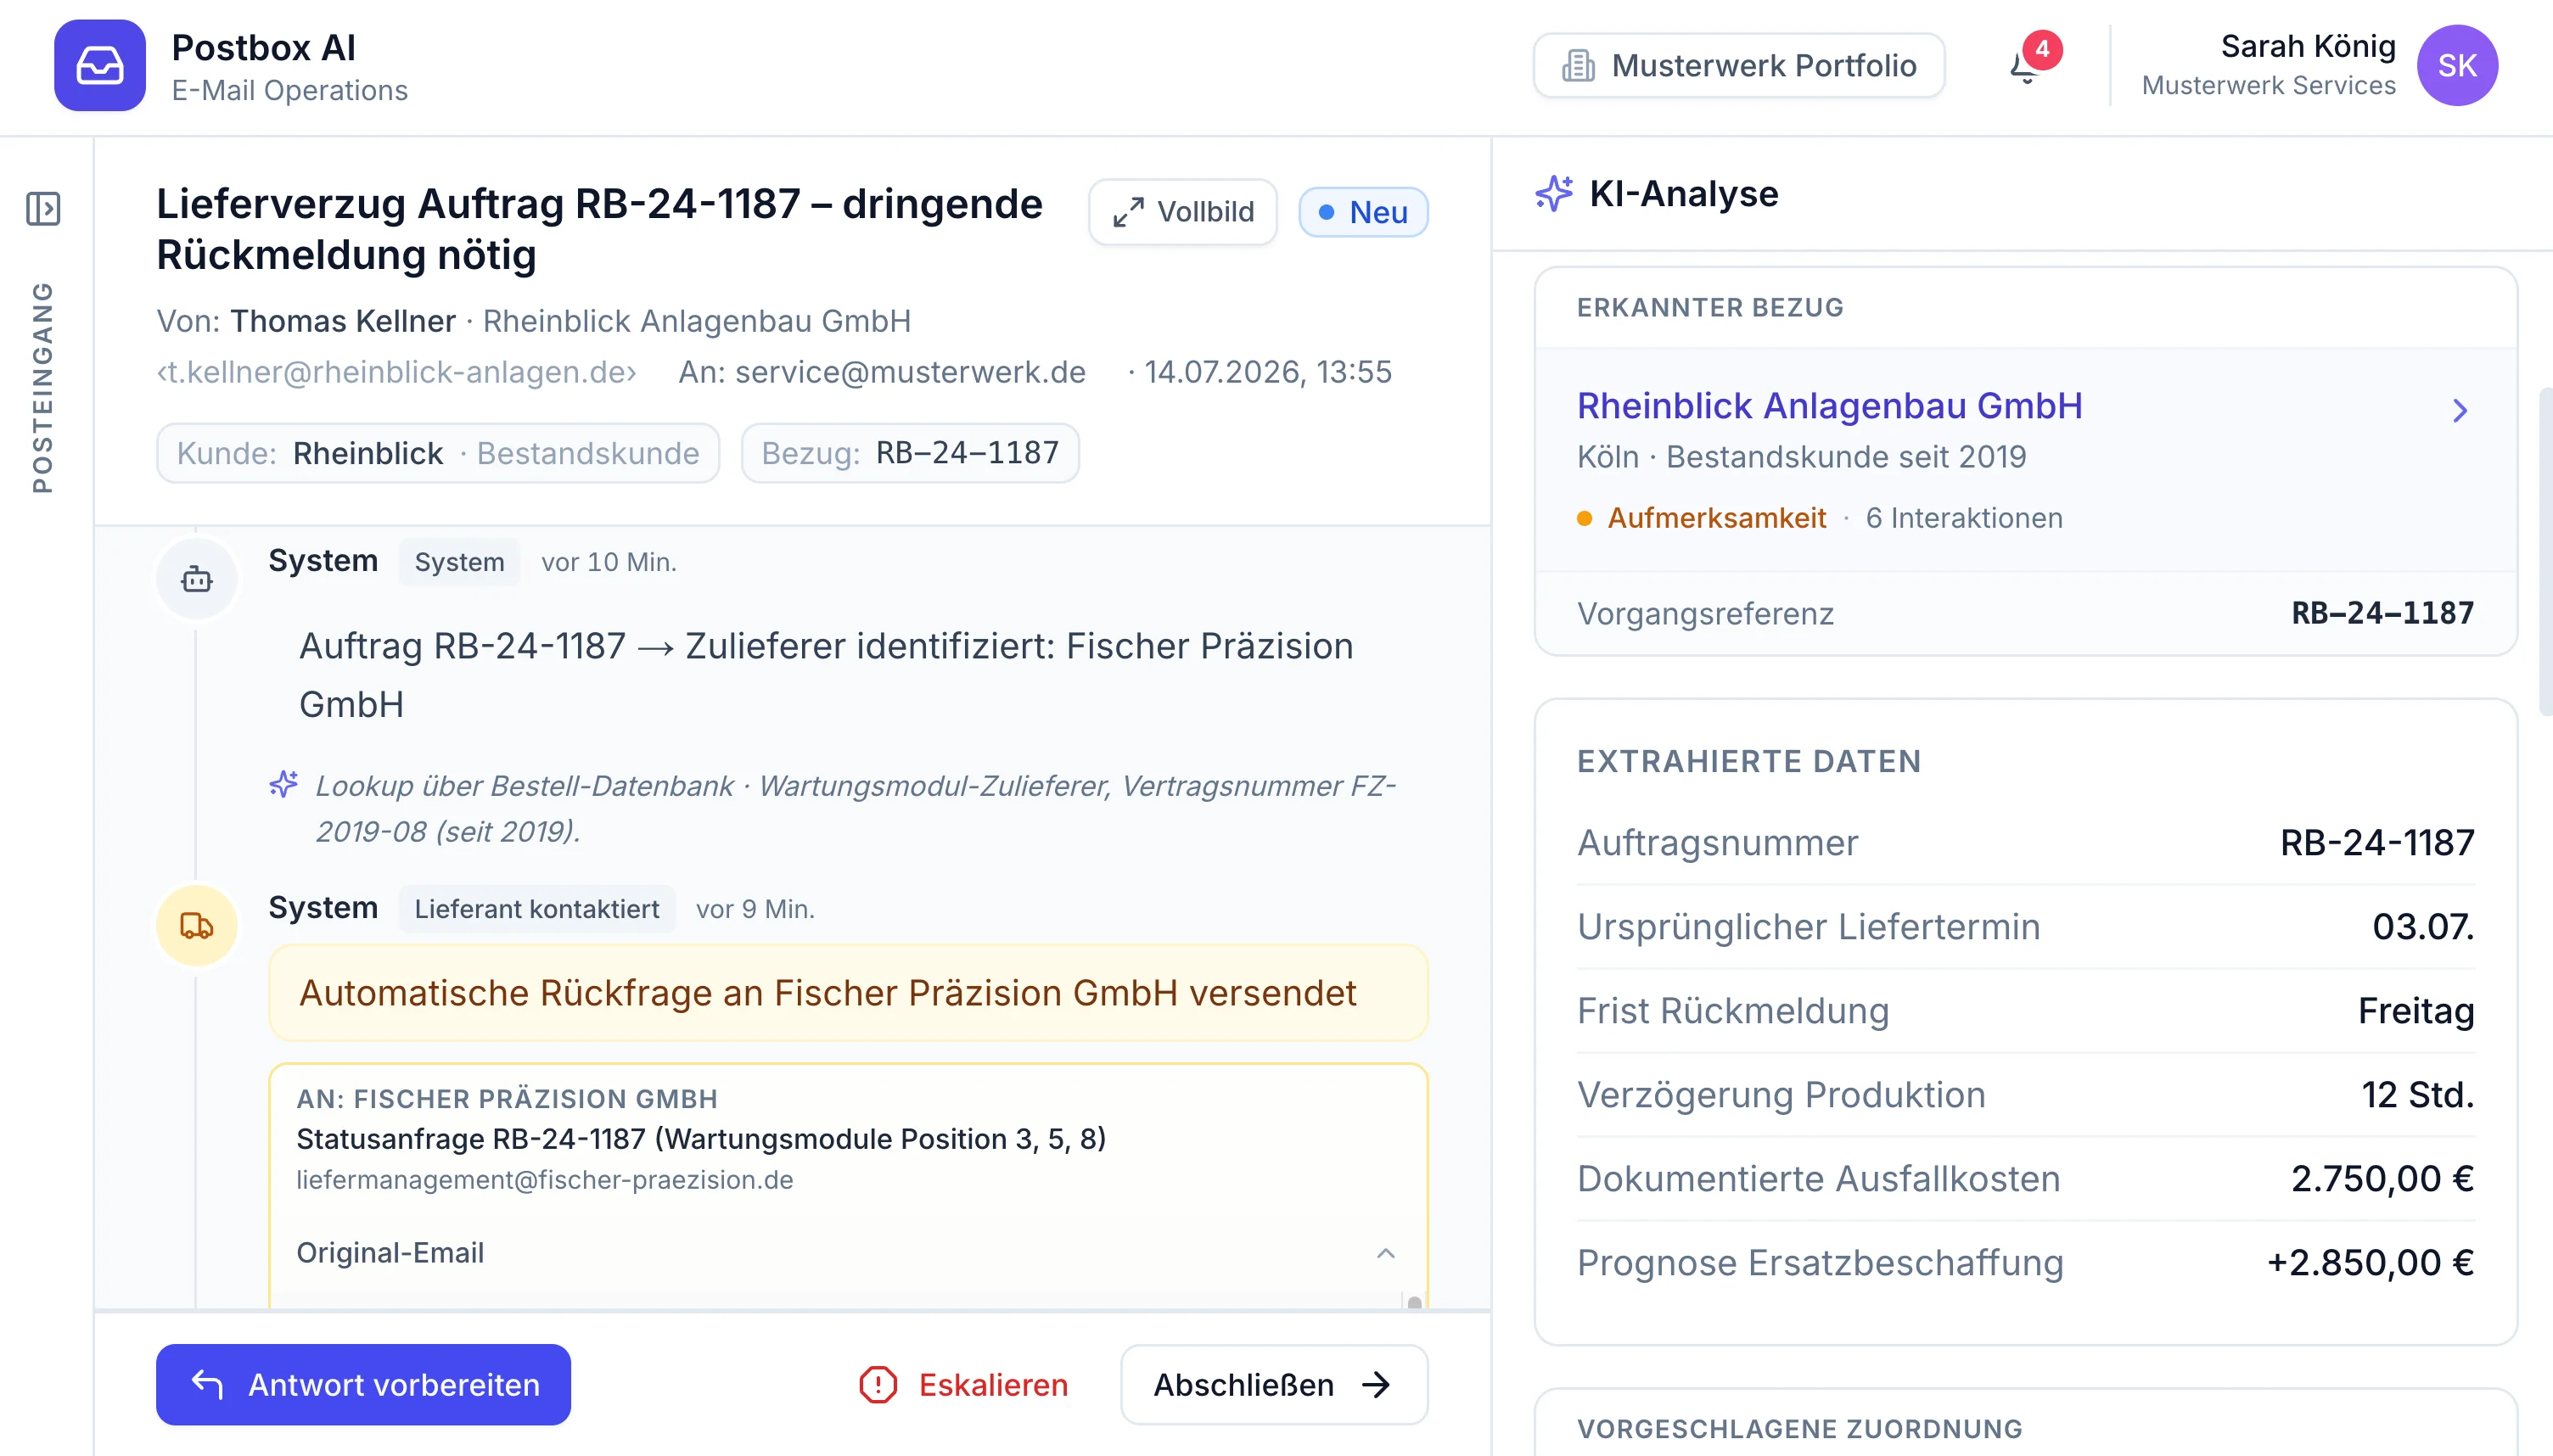Click Vorgangsreferenz value RB–24–1187
The height and width of the screenshot is (1456, 2553).
pyautogui.click(x=2382, y=613)
